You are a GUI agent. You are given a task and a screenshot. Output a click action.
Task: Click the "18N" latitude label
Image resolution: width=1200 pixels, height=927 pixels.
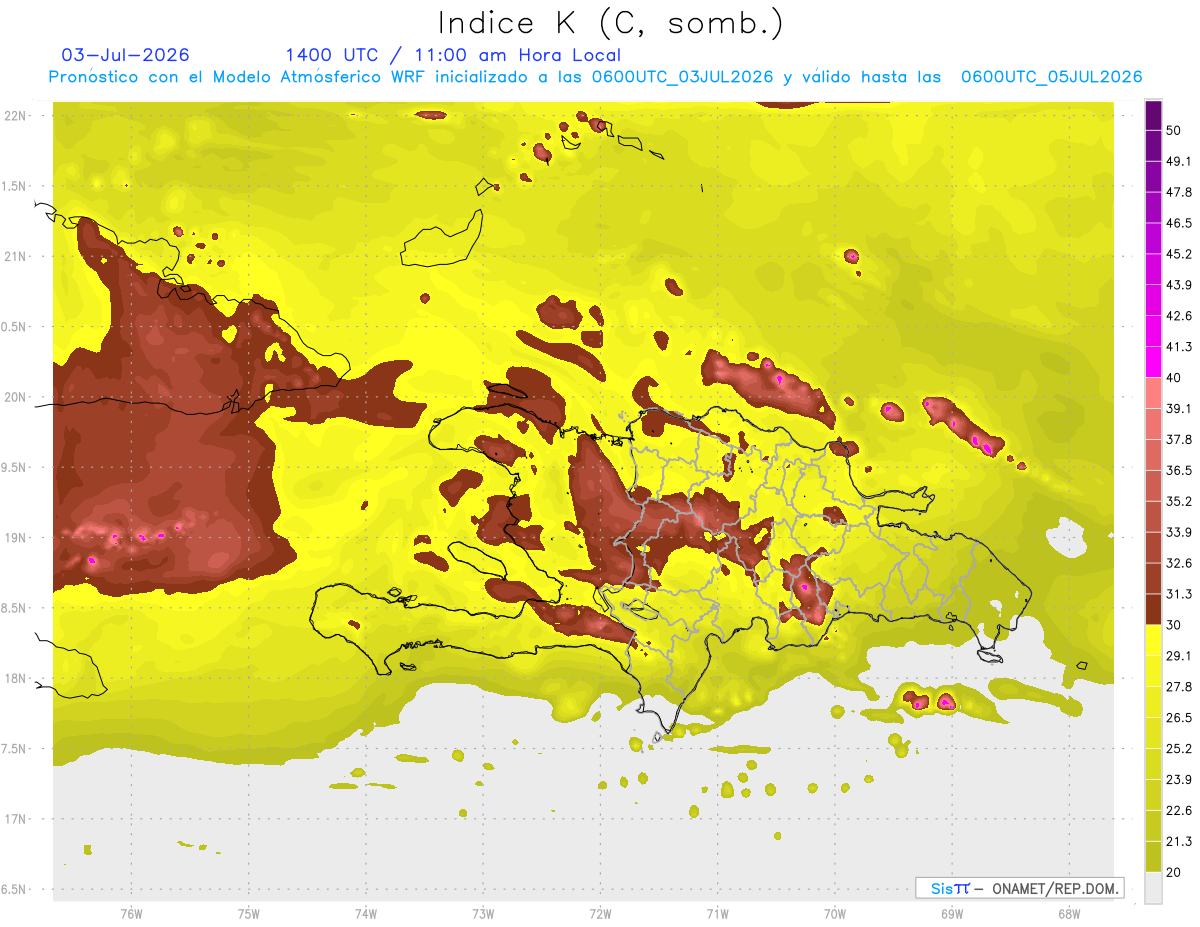[x=17, y=679]
